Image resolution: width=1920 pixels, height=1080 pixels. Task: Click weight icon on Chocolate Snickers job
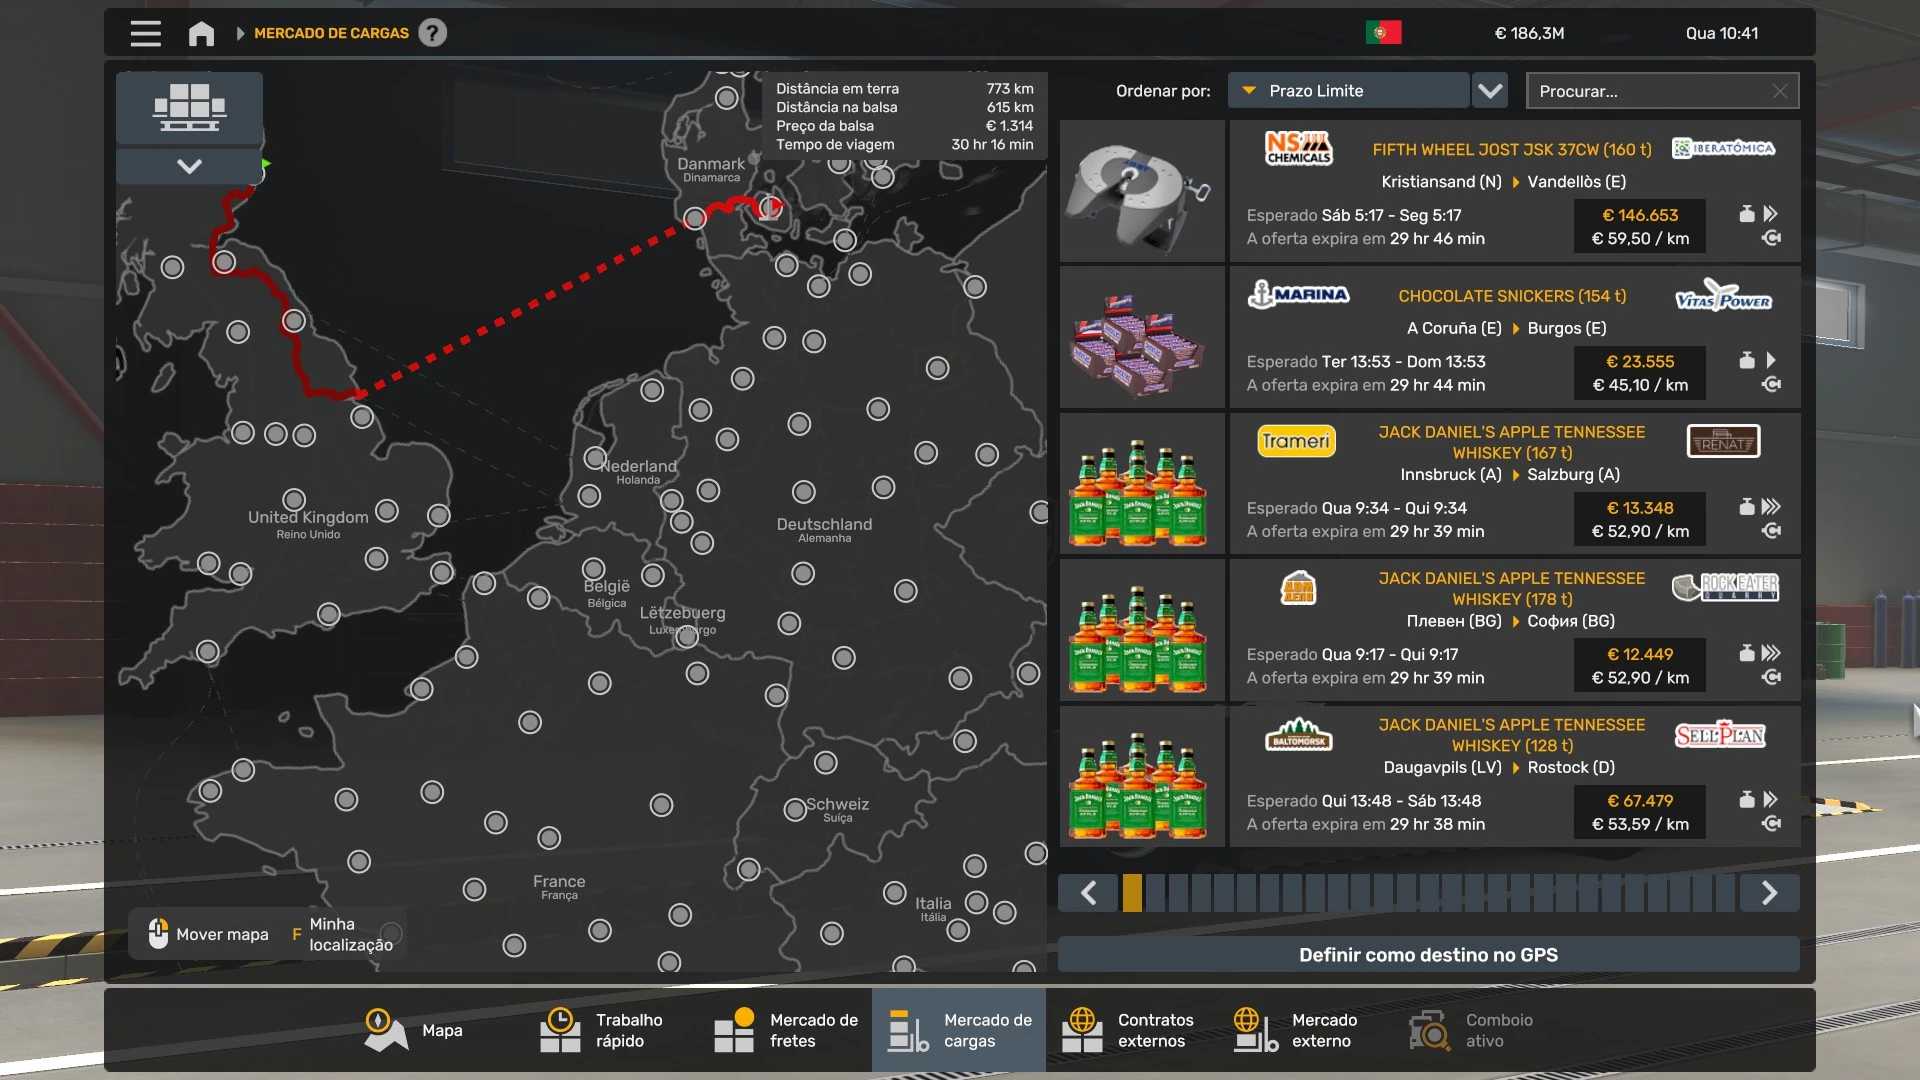(1746, 360)
